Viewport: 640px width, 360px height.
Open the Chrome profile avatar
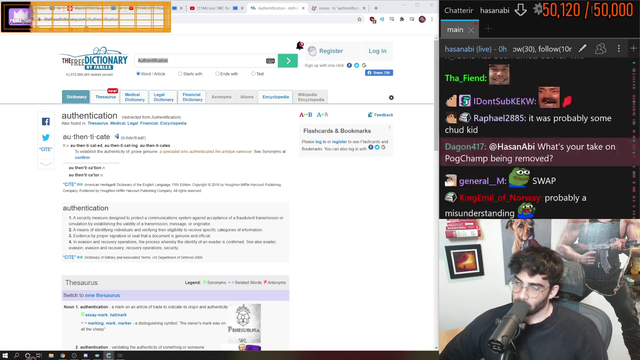pos(422,19)
